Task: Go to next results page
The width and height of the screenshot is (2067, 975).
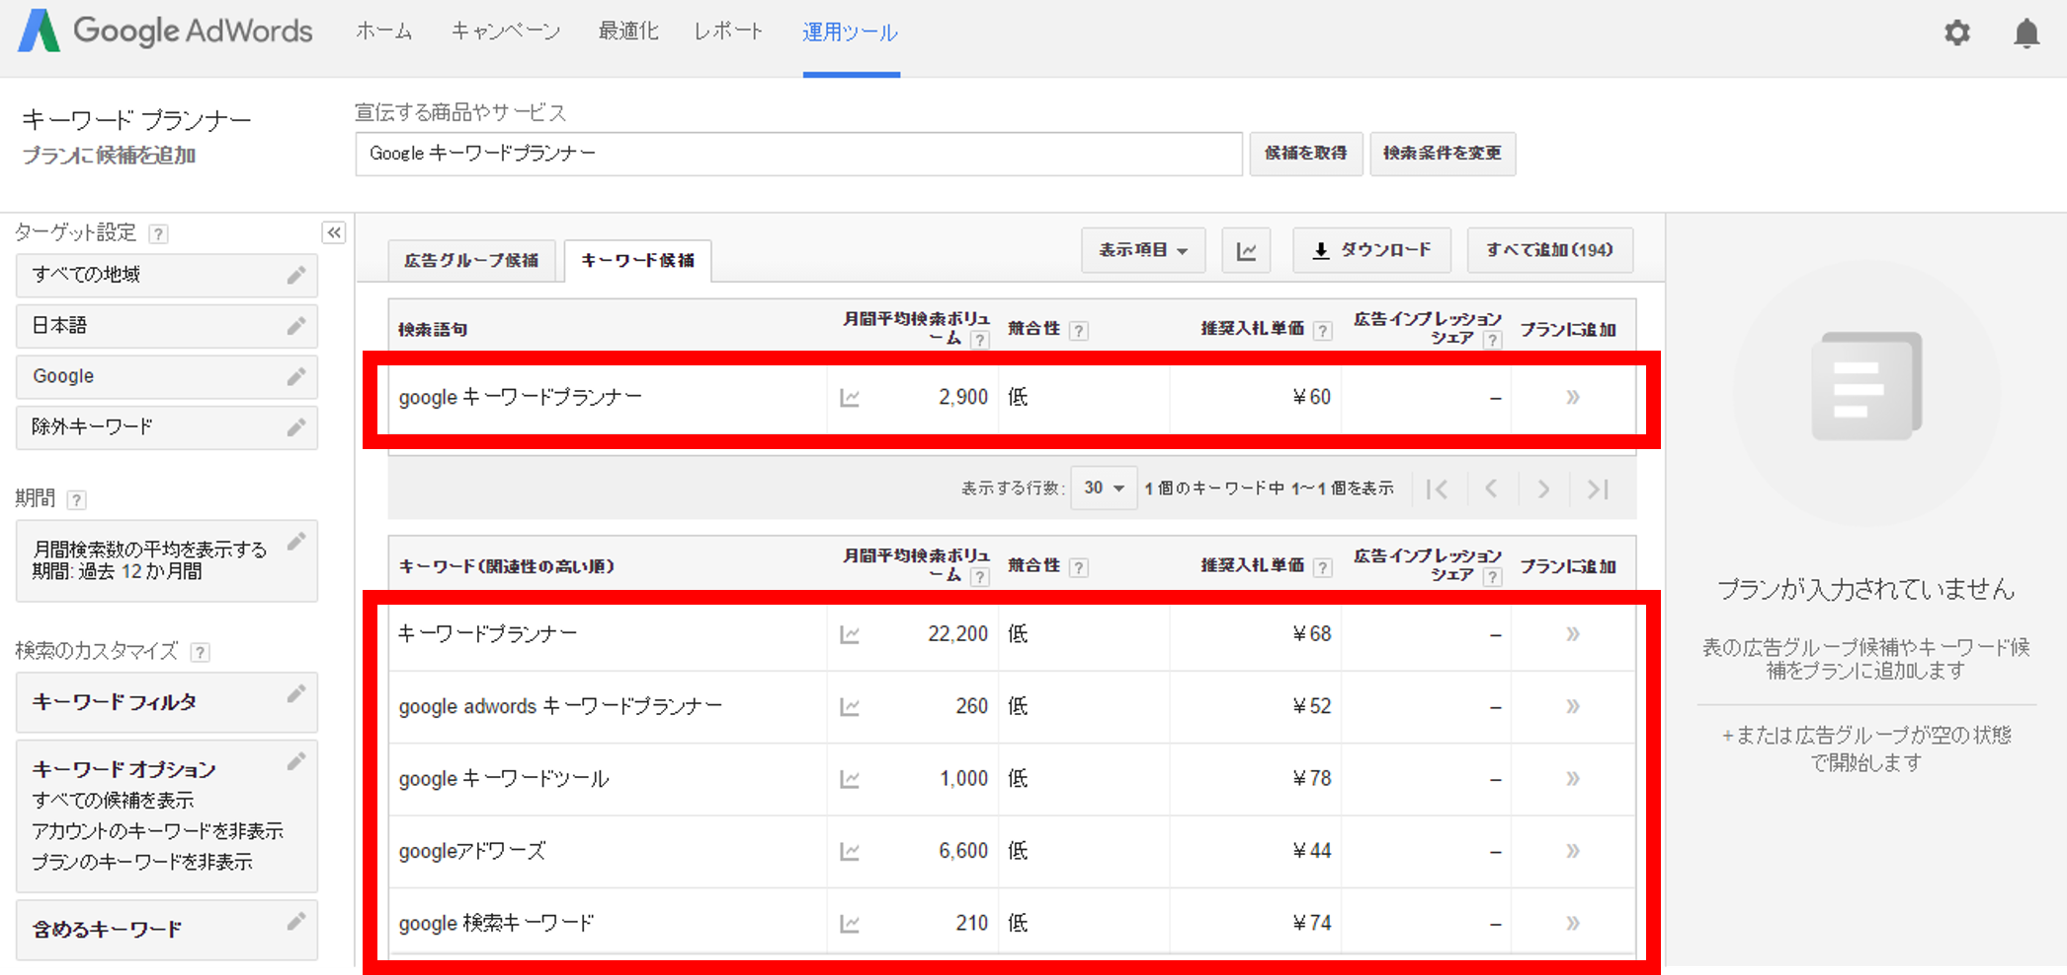Action: click(x=1544, y=489)
